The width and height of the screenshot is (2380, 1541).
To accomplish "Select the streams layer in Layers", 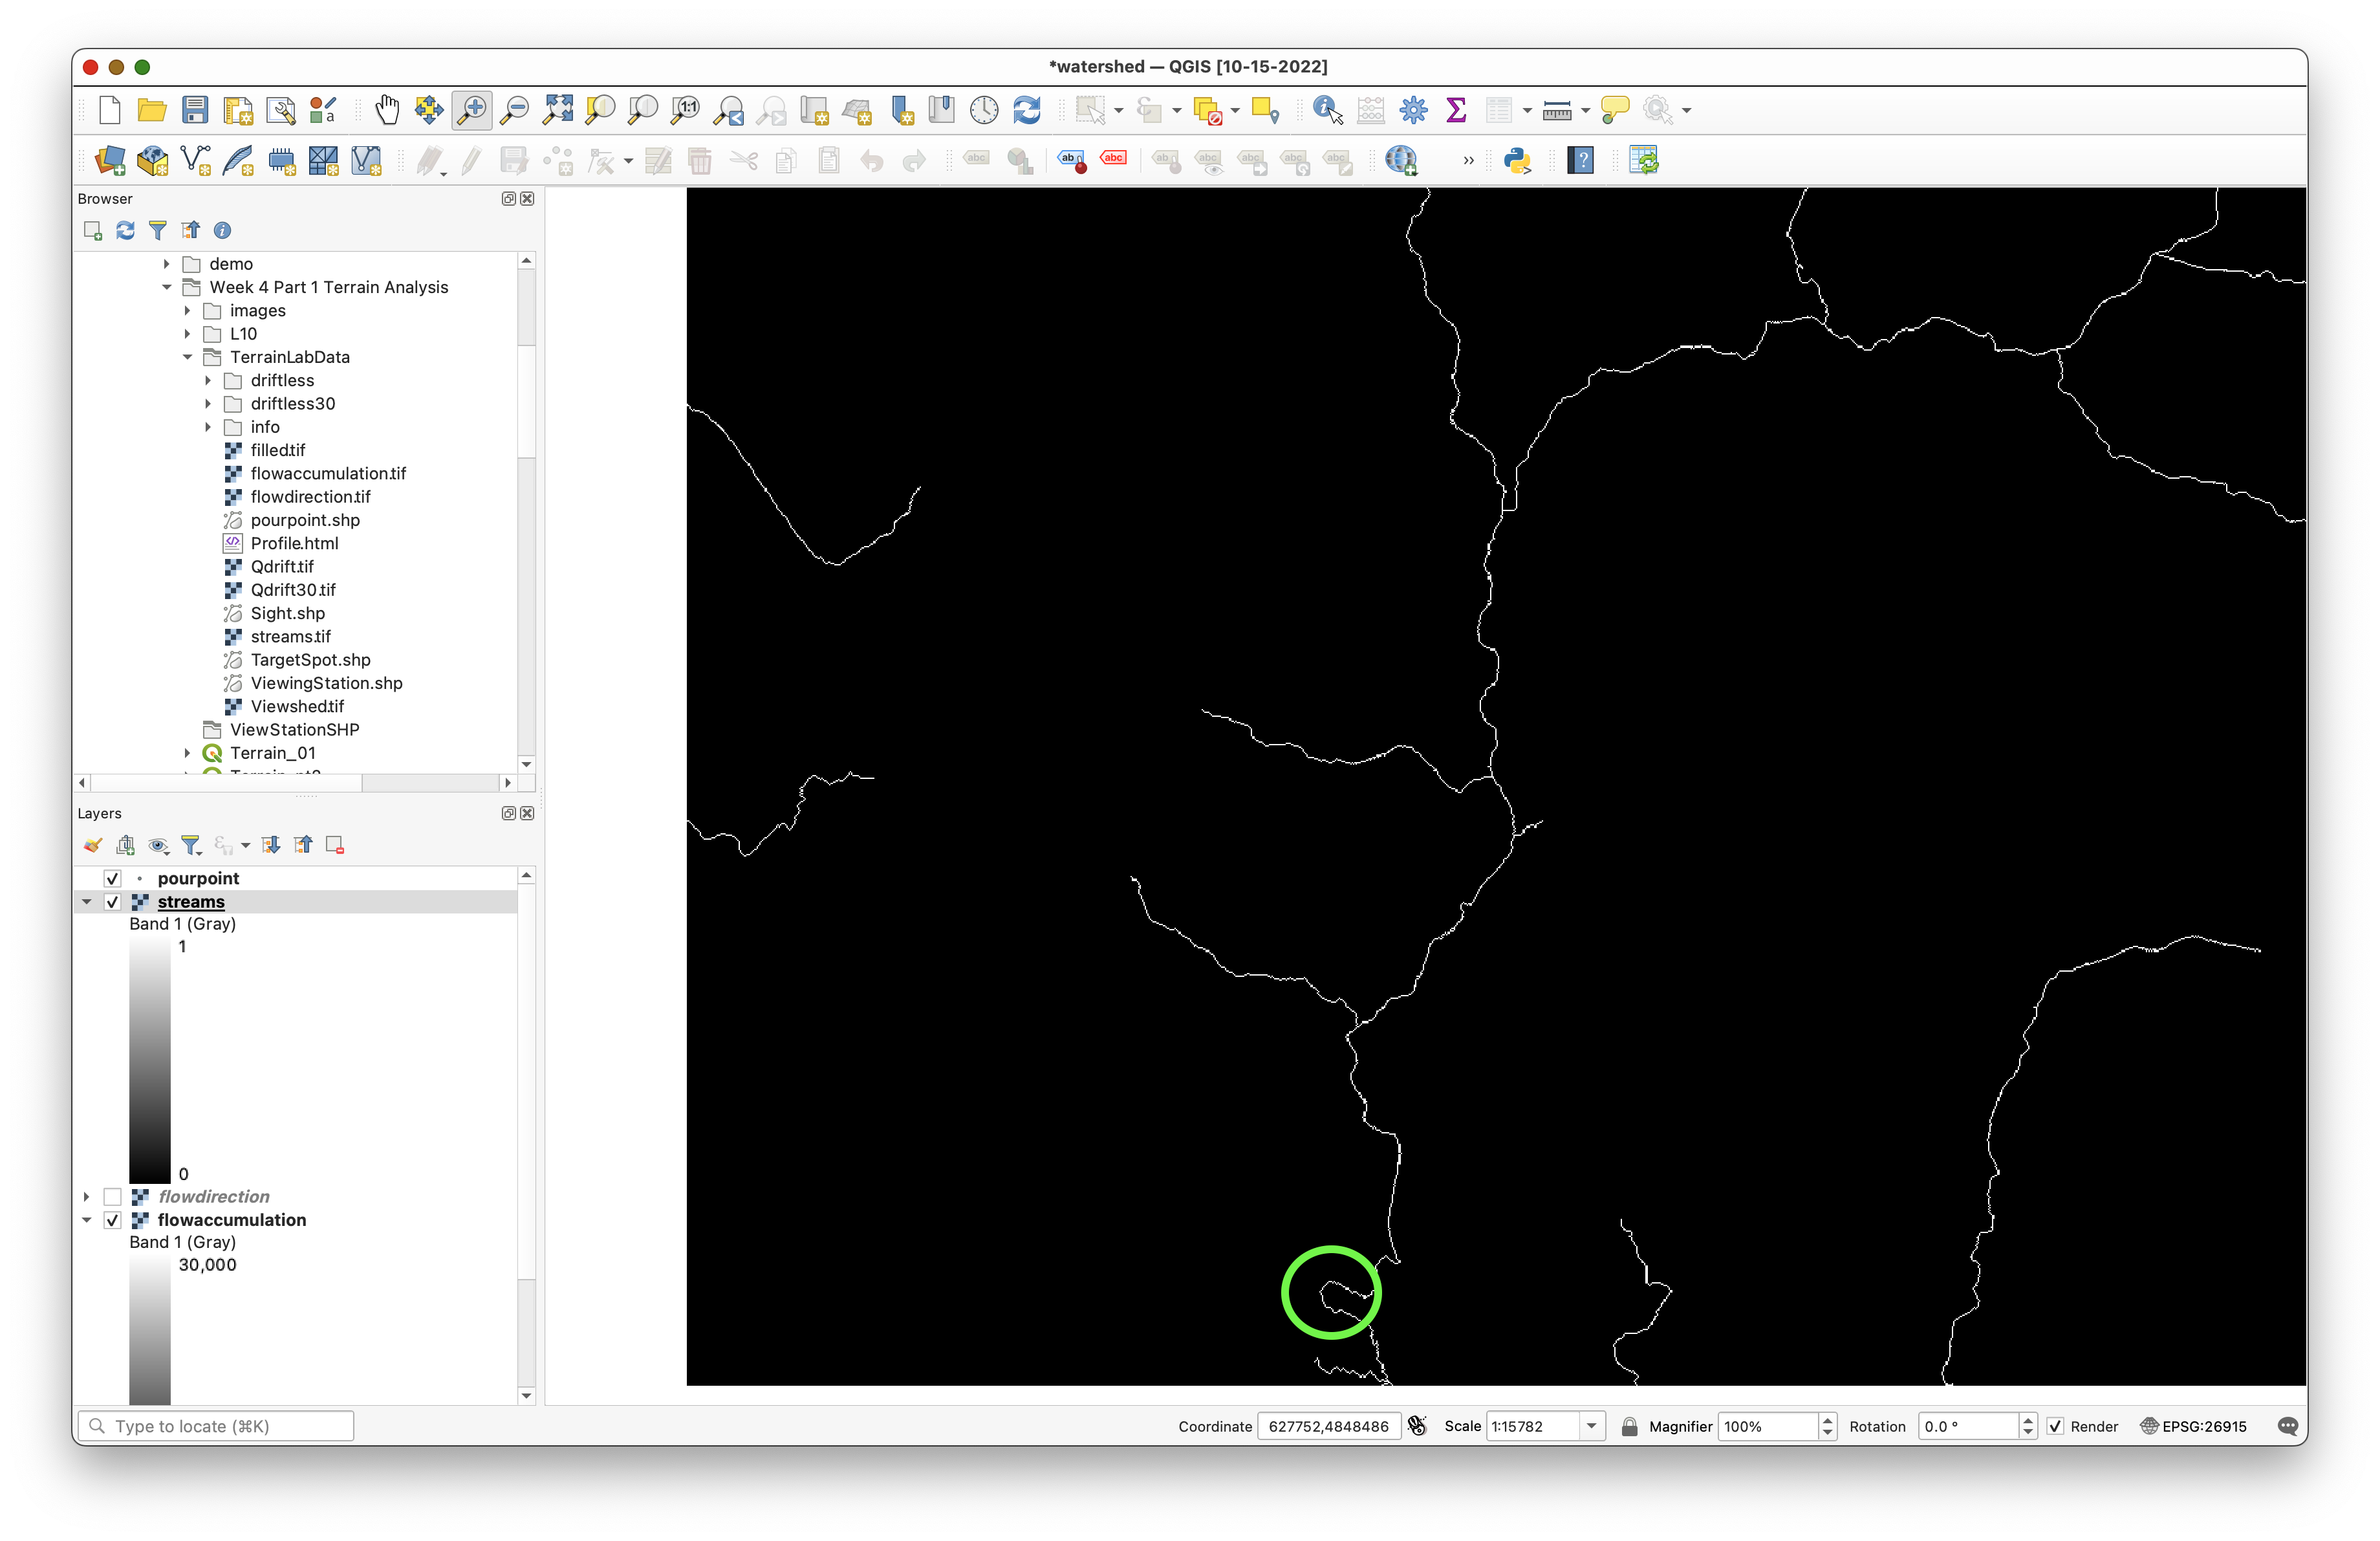I will [x=191, y=901].
